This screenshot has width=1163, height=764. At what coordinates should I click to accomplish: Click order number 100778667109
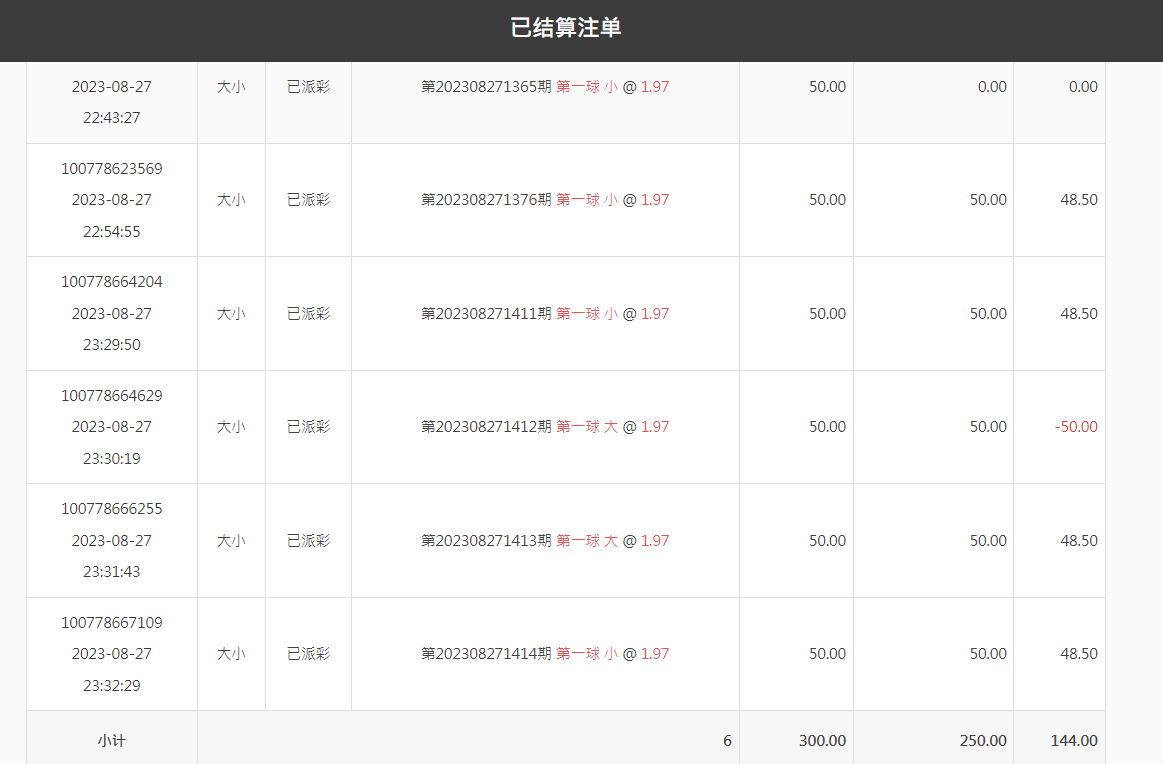click(112, 622)
